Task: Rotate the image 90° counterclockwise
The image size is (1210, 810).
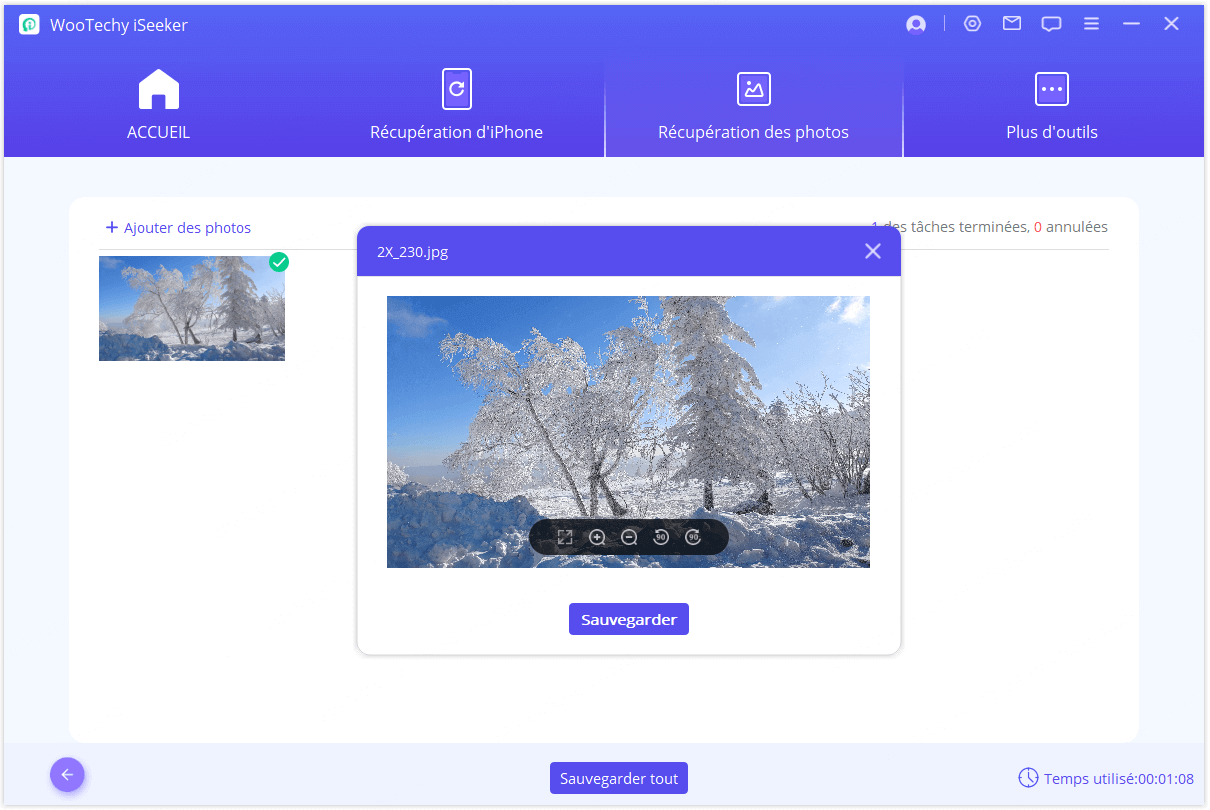Action: coord(661,538)
